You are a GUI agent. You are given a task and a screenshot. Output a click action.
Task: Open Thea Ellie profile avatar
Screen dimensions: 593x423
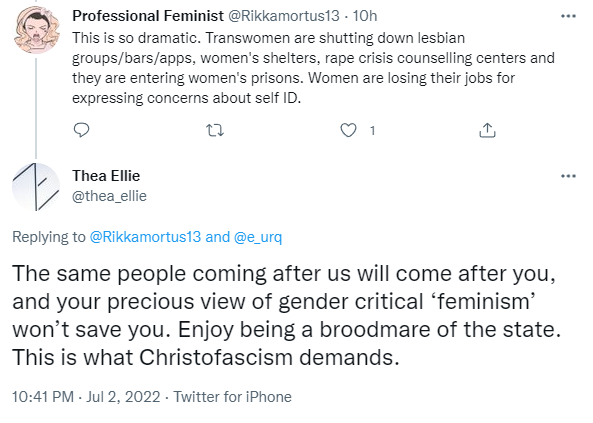[37, 187]
